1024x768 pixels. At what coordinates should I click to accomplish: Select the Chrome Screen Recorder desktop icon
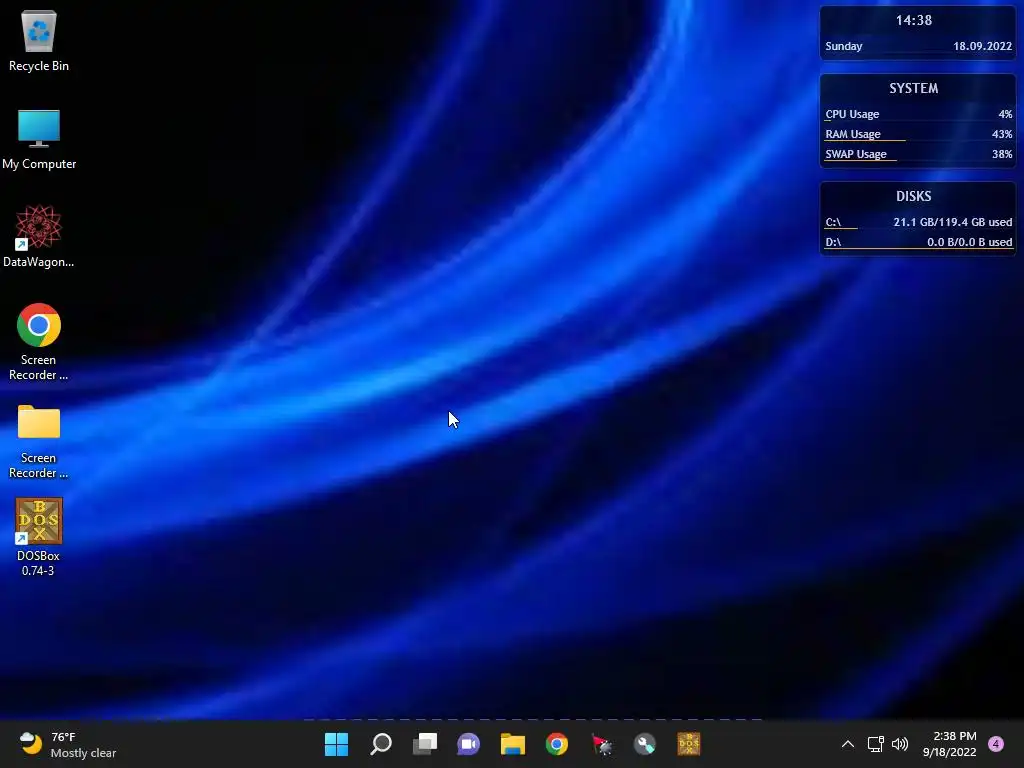[39, 342]
